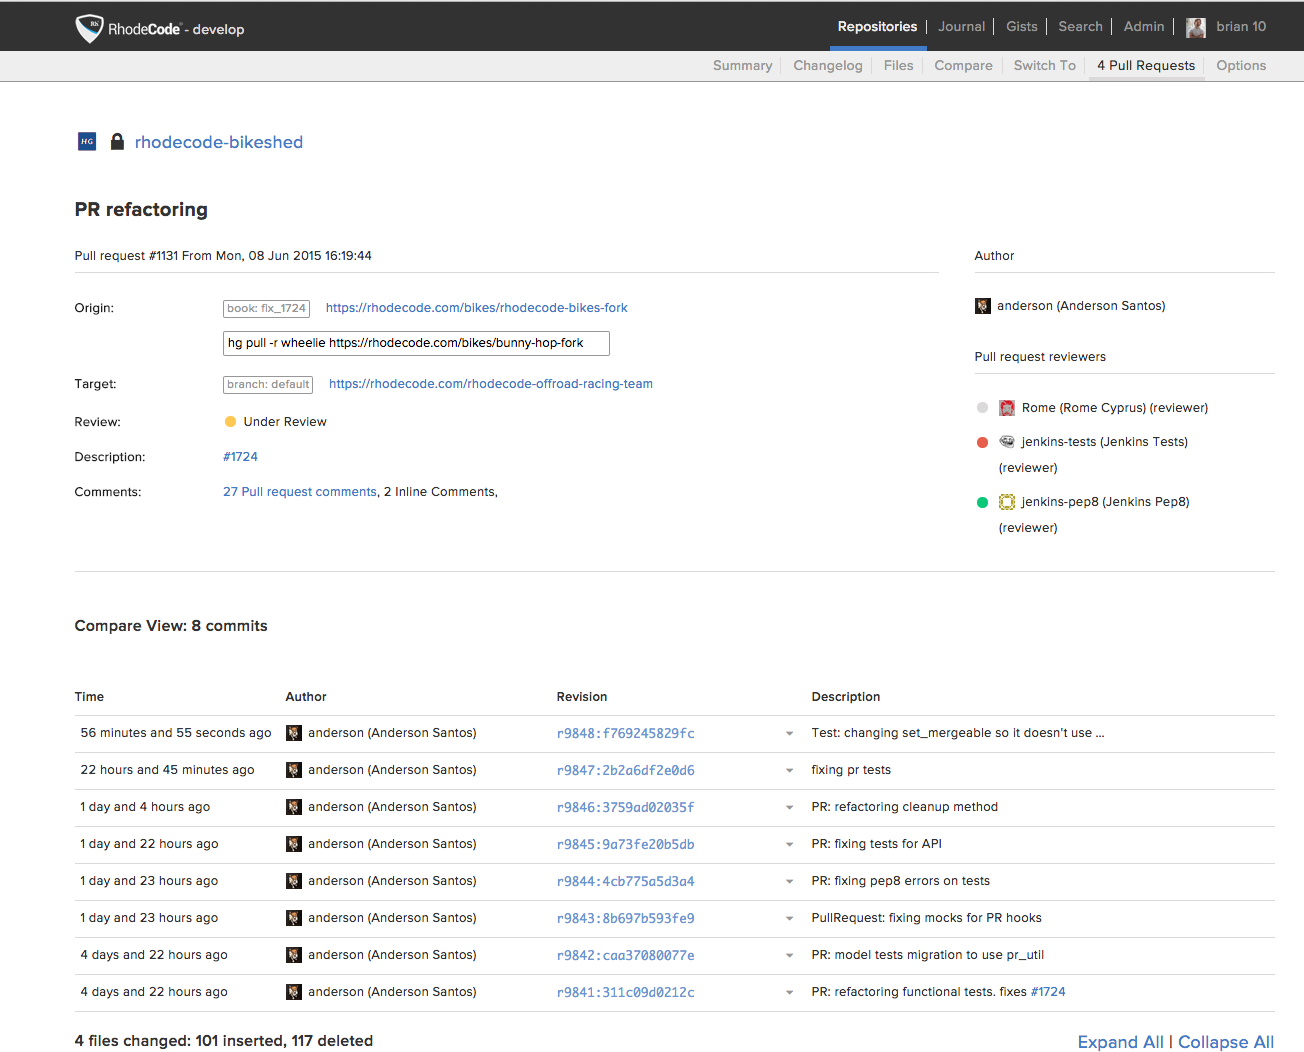This screenshot has width=1304, height=1052.
Task: Click author avatar in r9844 commit row
Action: click(294, 881)
